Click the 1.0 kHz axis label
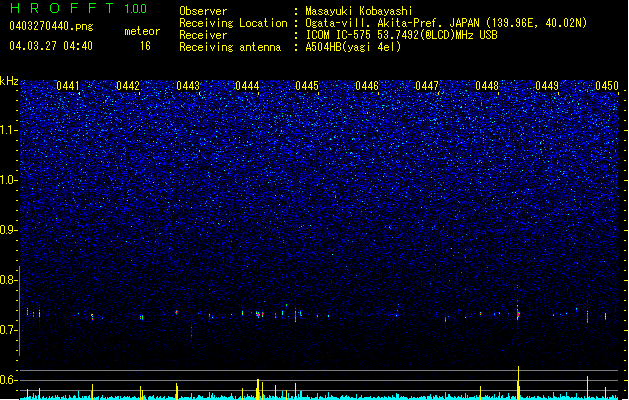Viewport: 629px width, 400px height. coord(9,180)
